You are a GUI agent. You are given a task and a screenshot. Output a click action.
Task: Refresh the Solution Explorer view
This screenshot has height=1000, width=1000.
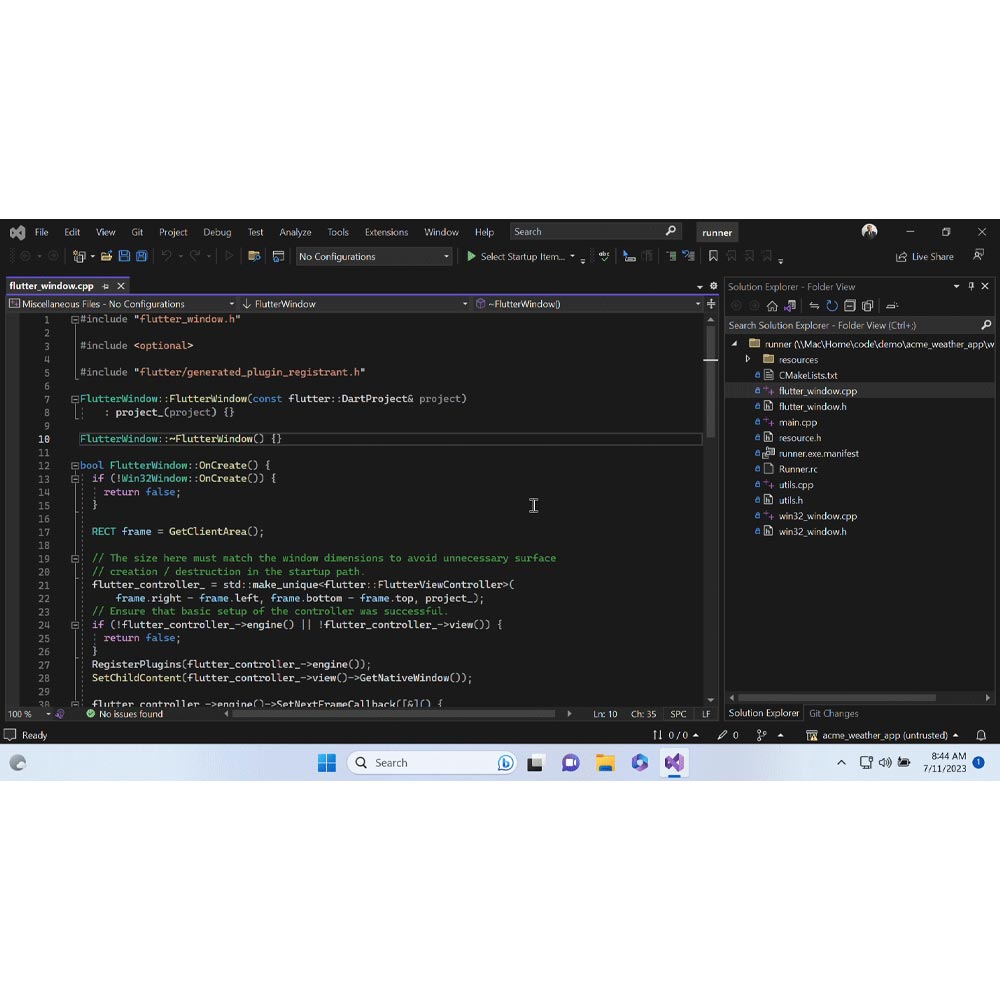(831, 306)
